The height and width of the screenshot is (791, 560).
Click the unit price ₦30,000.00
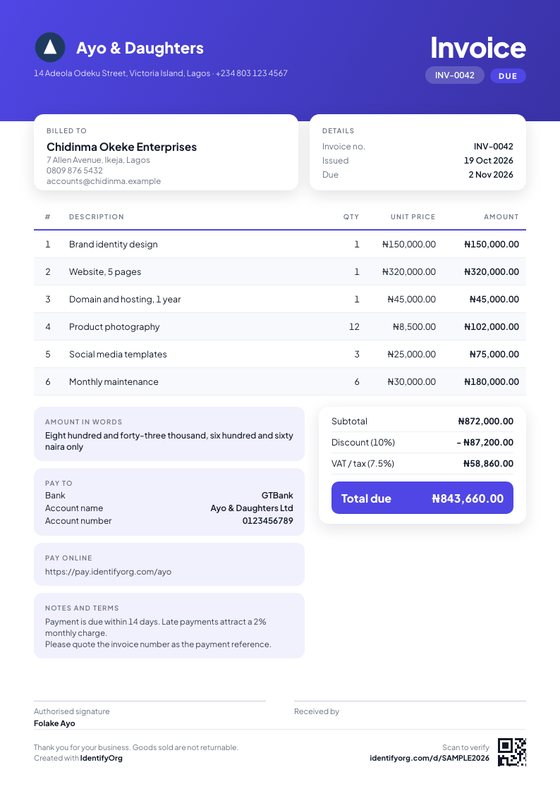tap(412, 382)
